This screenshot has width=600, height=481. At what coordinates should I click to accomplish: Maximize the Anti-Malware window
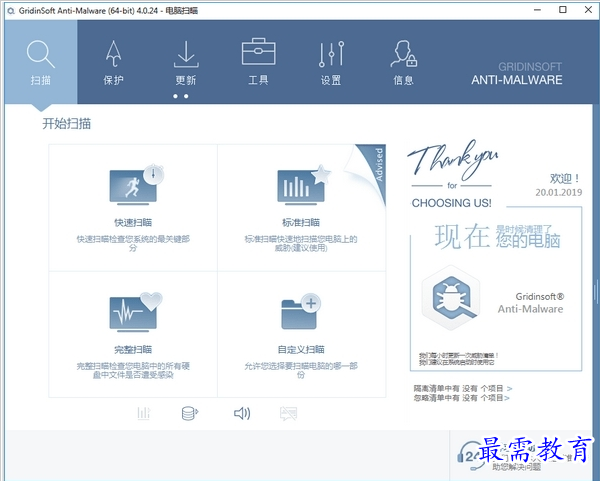click(x=563, y=10)
